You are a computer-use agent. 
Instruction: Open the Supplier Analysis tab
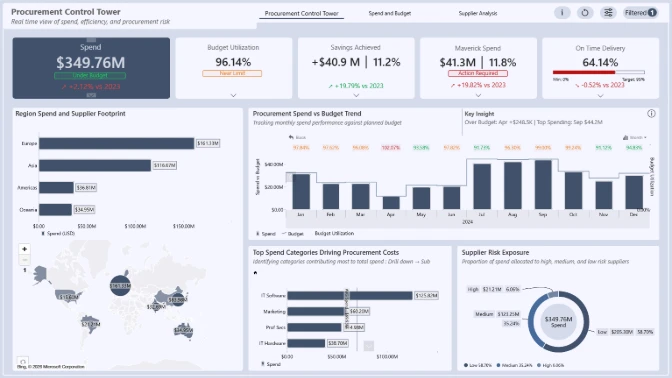478,13
